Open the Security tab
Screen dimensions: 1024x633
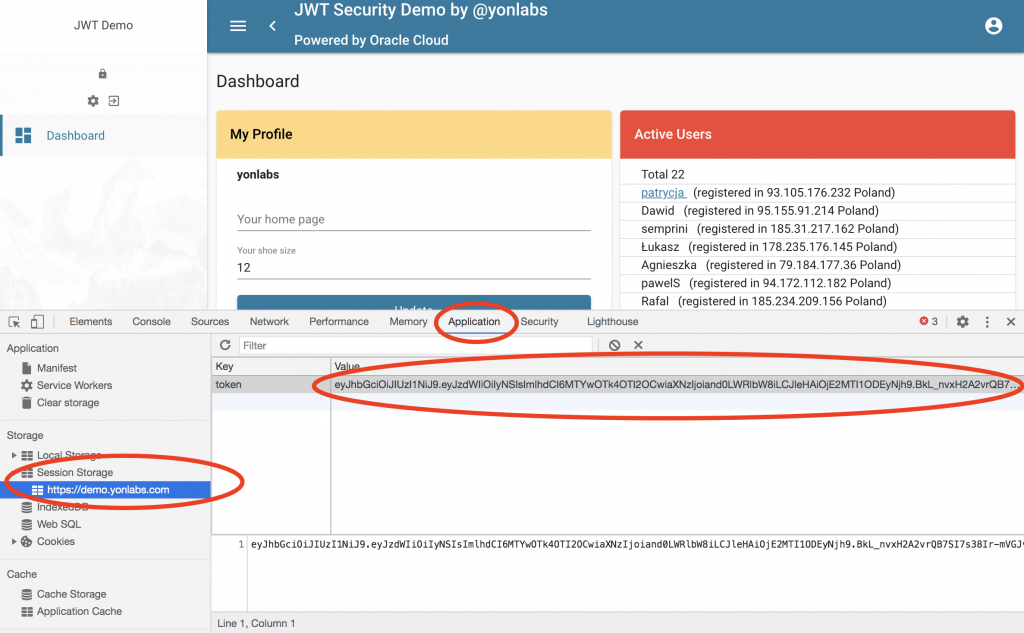click(x=539, y=321)
